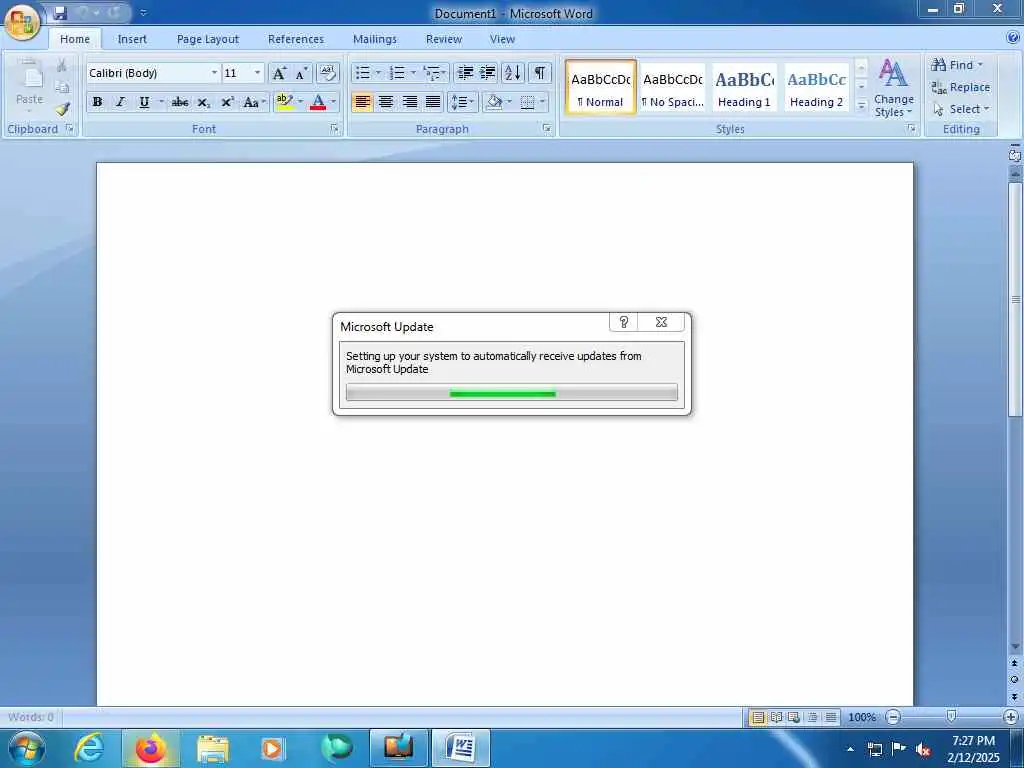
Task: Toggle Subscript formatting
Action: [203, 102]
